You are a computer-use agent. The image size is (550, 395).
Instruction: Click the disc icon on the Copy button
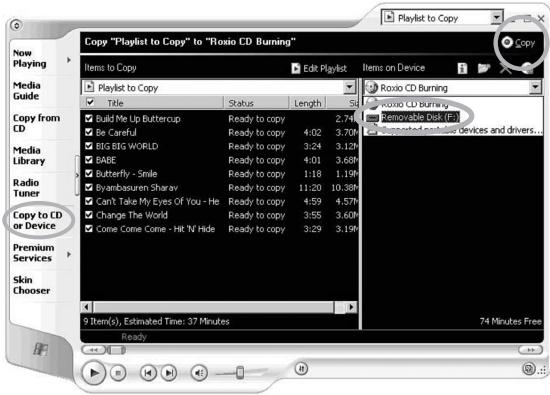pos(507,42)
